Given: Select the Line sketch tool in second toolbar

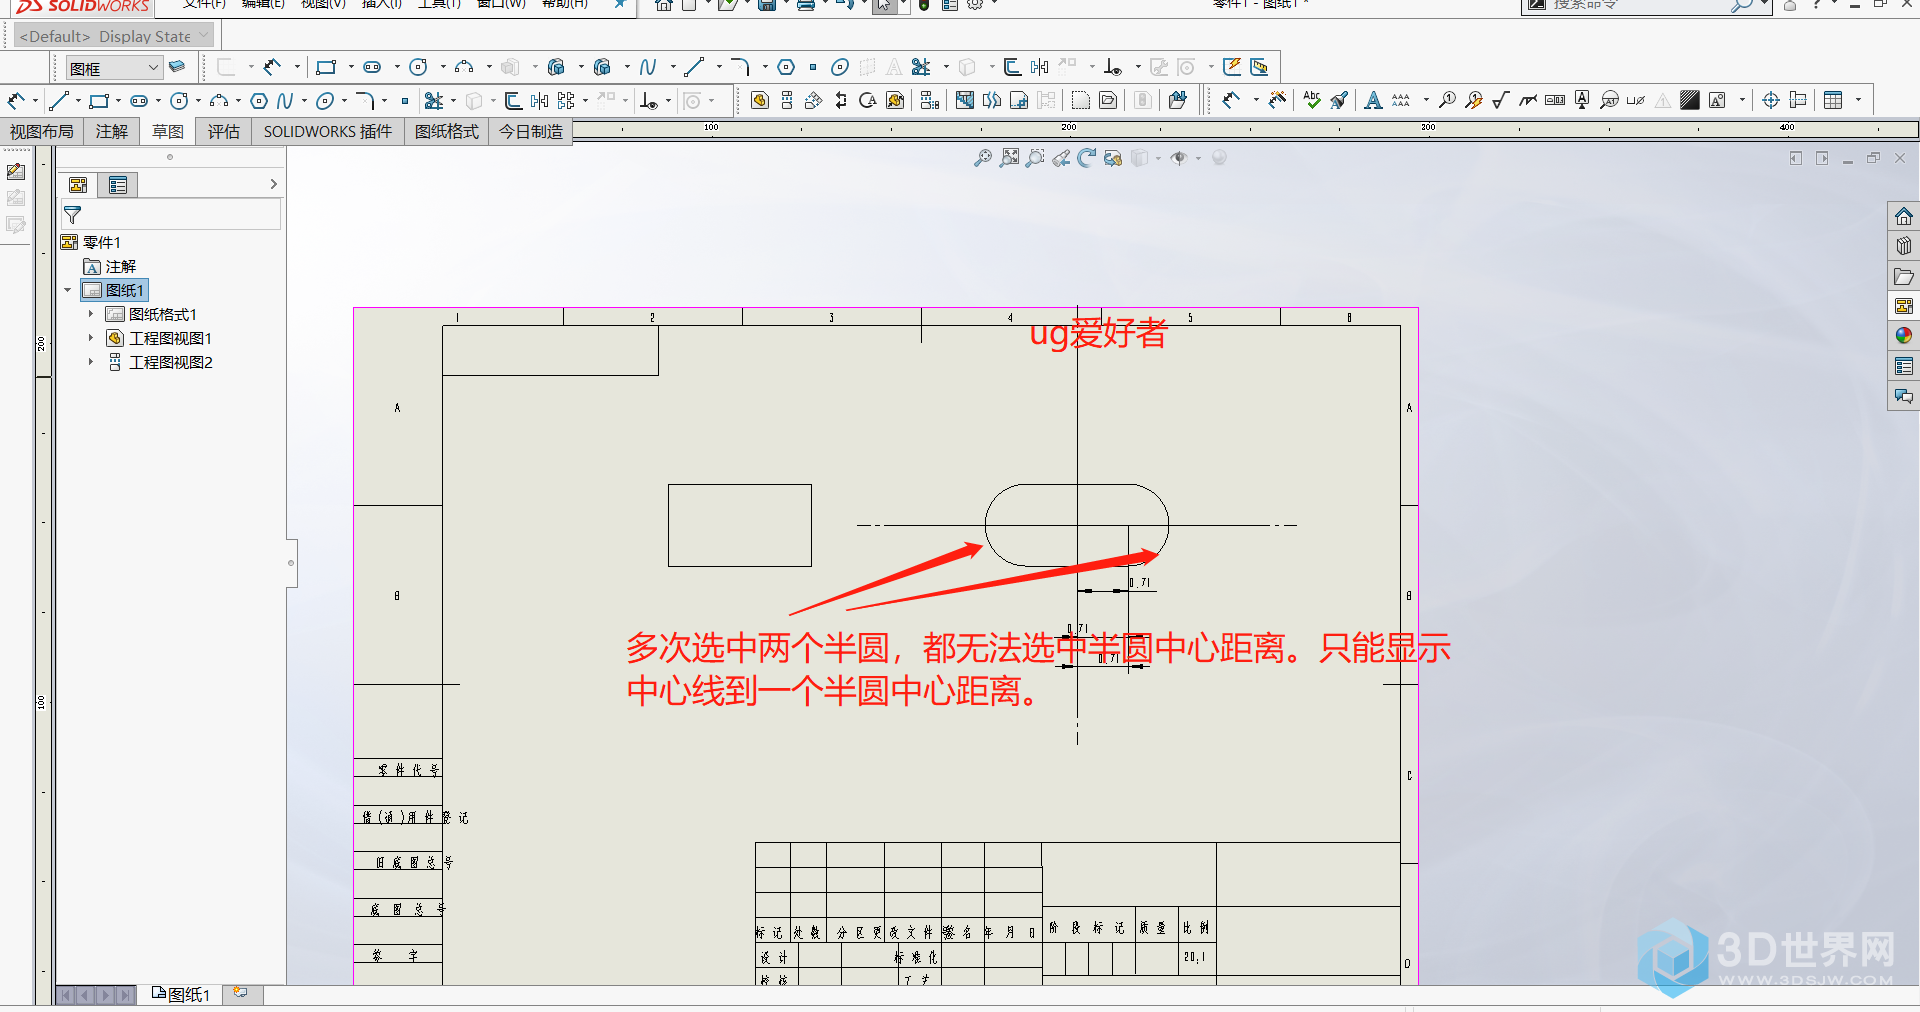Looking at the screenshot, I should coord(59,101).
